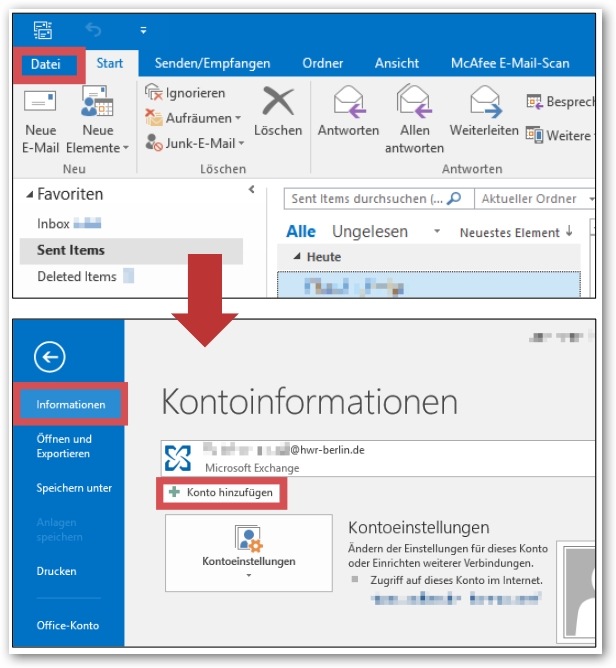616x668 pixels.
Task: Open the account selector with the hwr-berlin.de address
Action: point(378,459)
